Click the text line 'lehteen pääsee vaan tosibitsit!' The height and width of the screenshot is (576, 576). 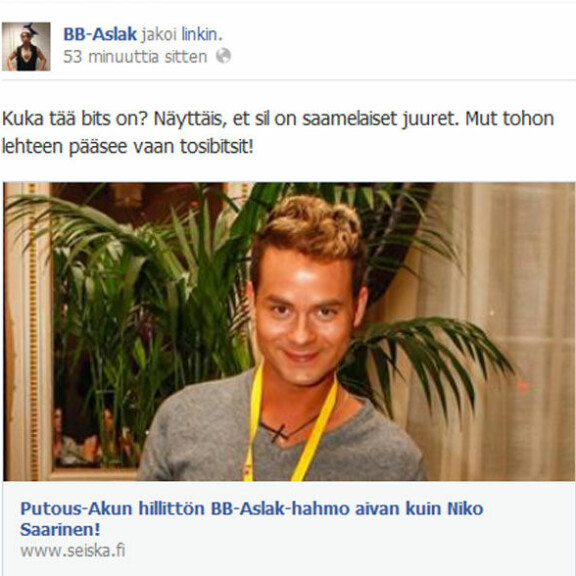127,147
